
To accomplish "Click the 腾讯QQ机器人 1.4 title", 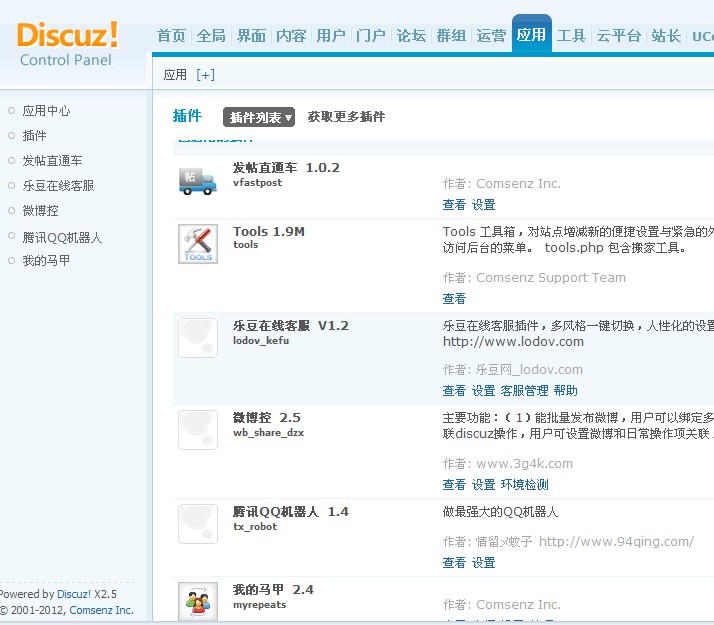I will point(291,512).
